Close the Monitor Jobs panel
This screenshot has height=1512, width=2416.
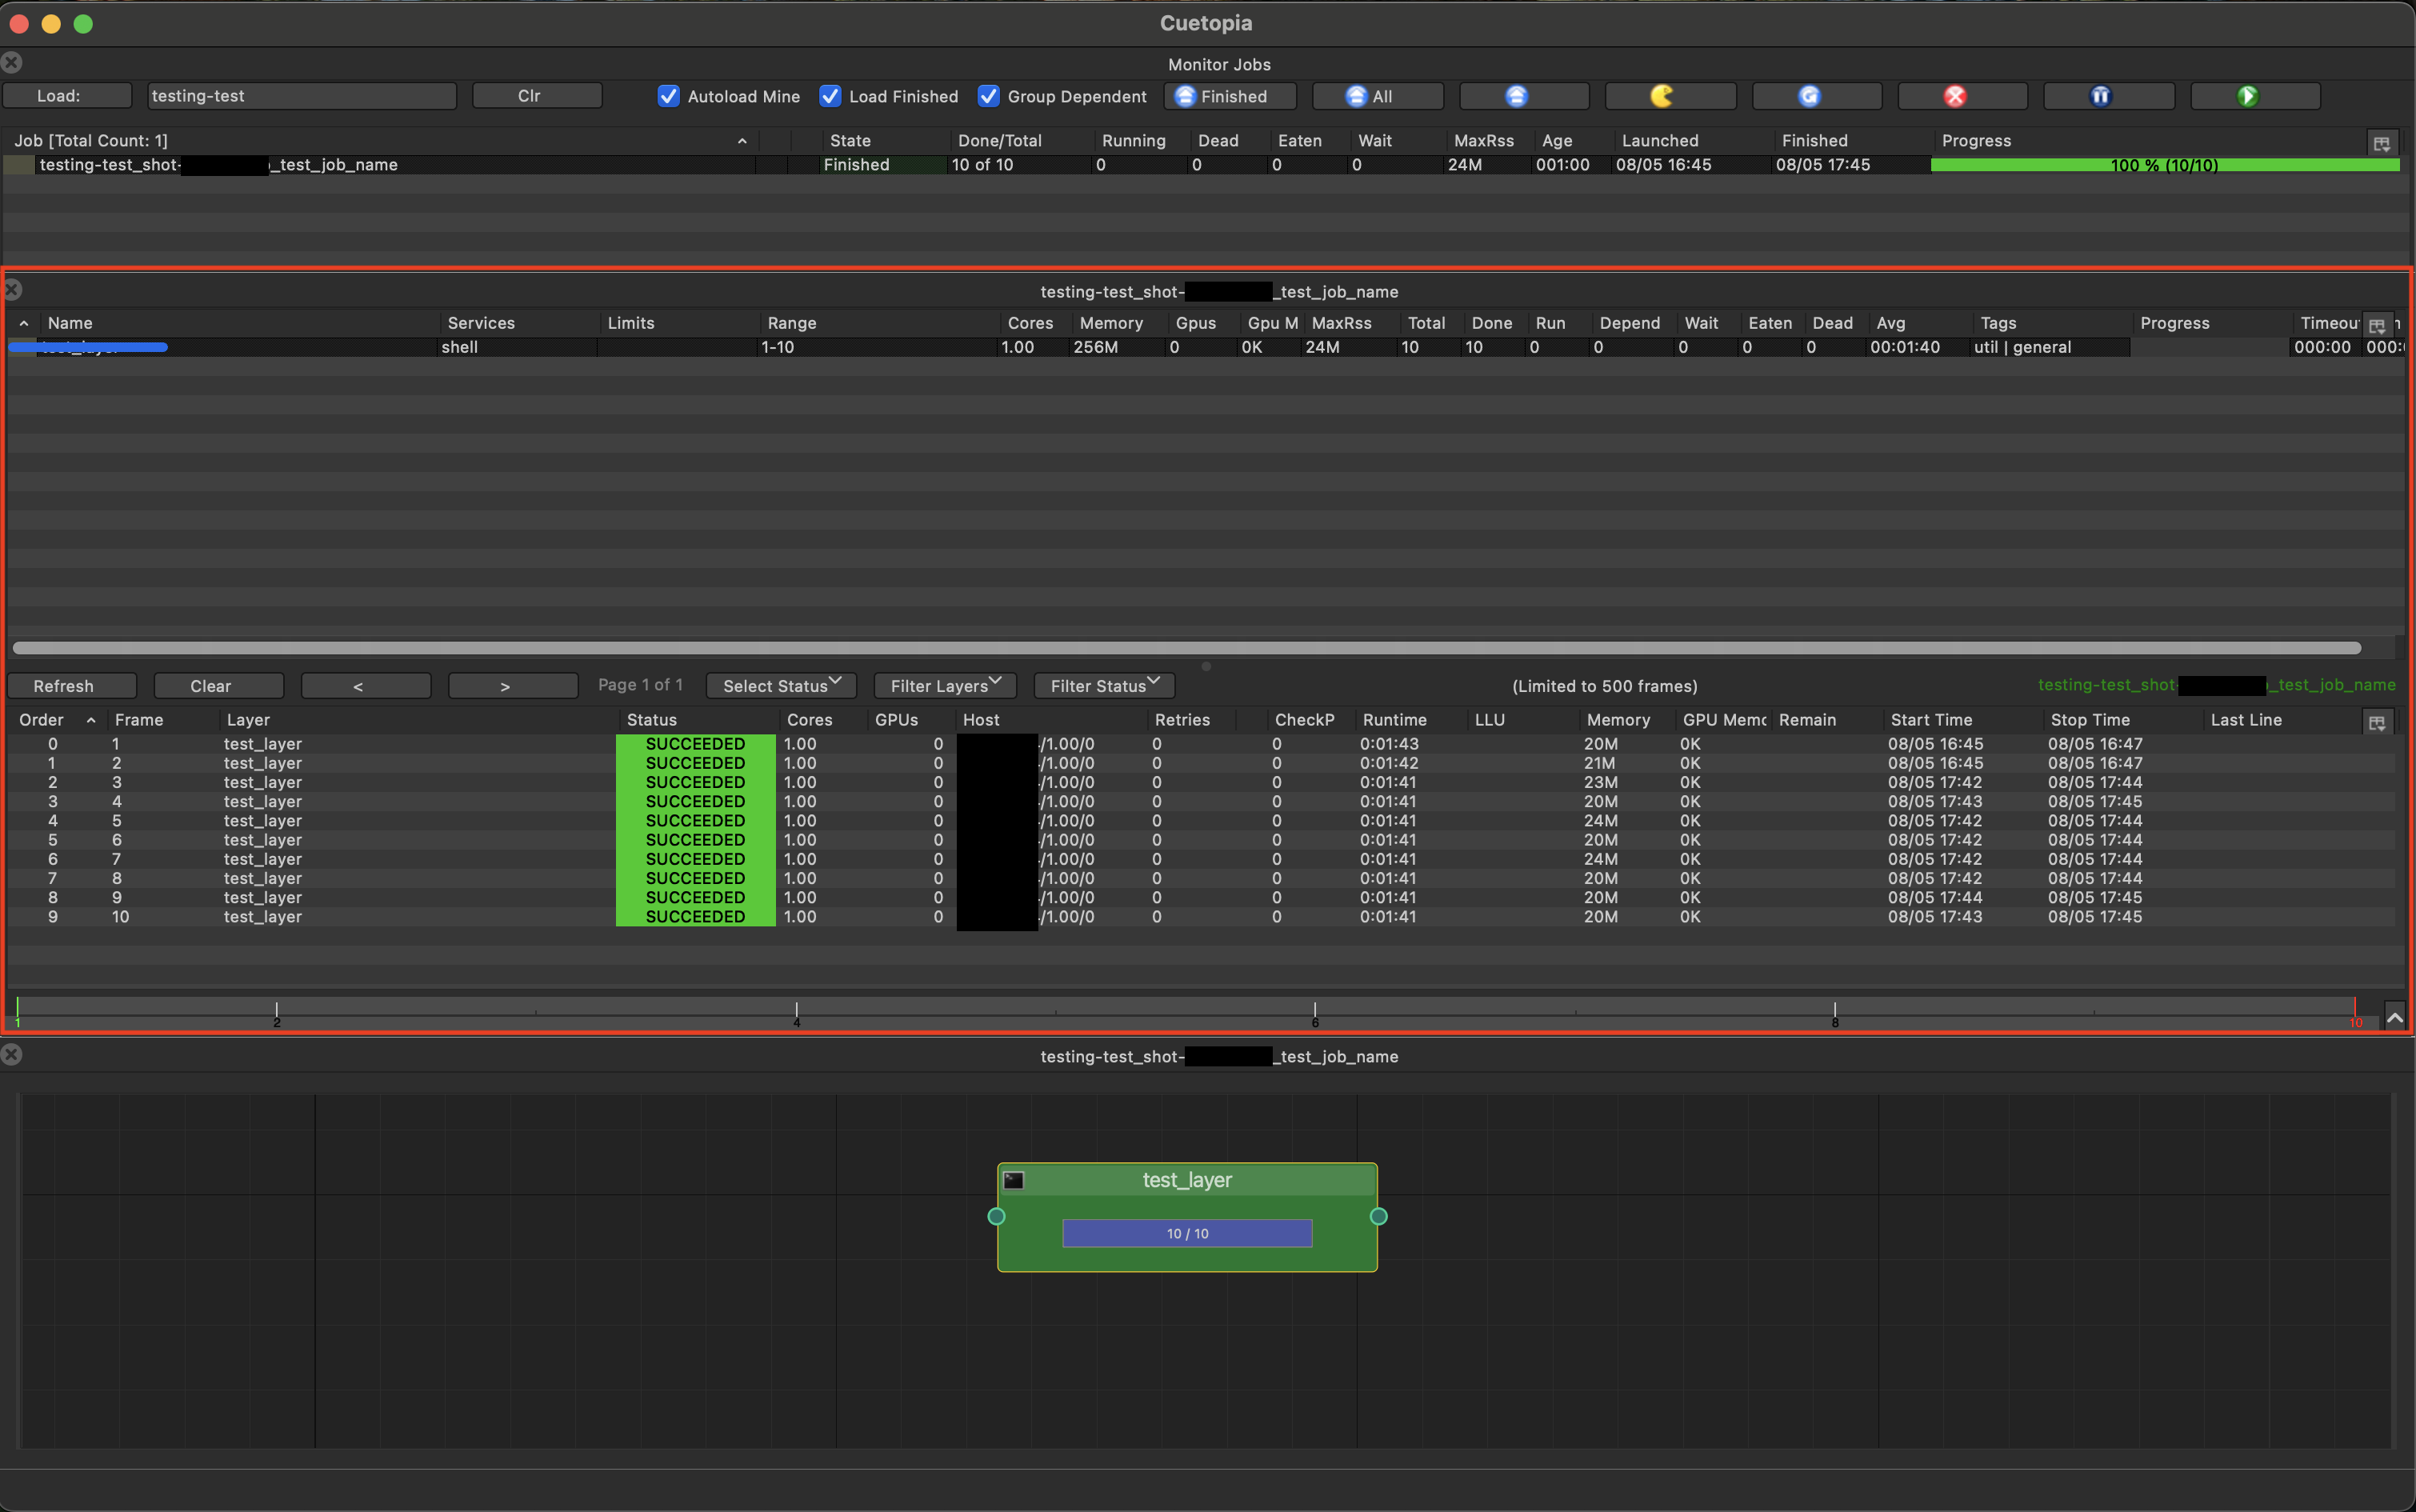click(12, 63)
